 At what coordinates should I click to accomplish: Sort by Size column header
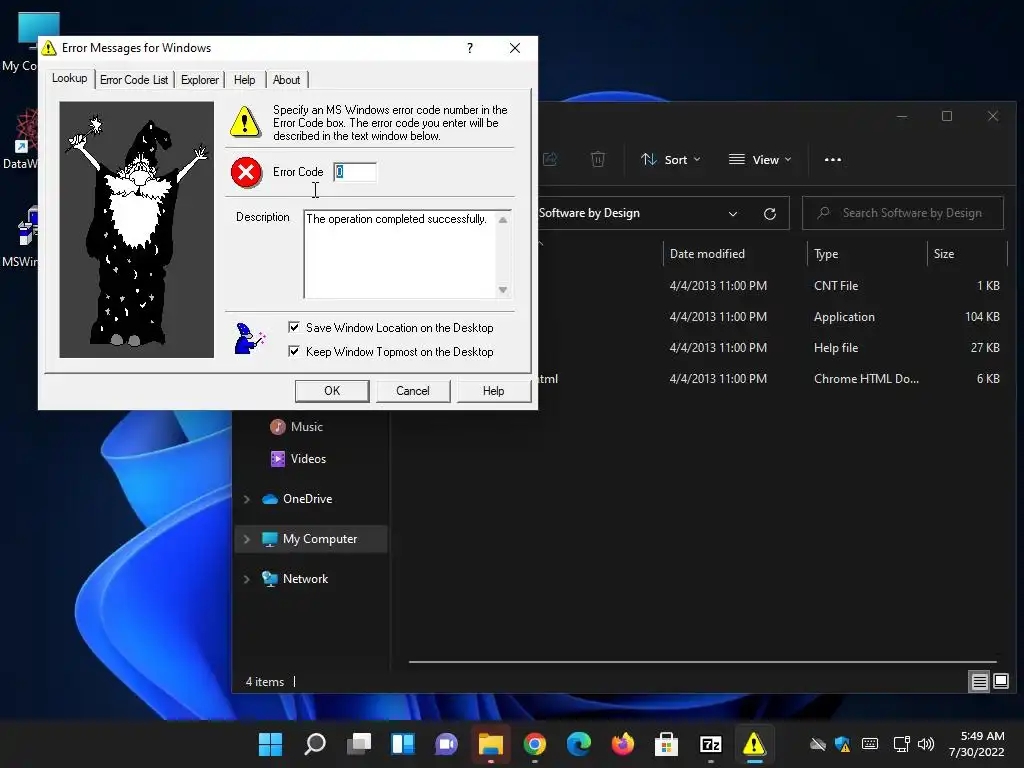(x=967, y=253)
